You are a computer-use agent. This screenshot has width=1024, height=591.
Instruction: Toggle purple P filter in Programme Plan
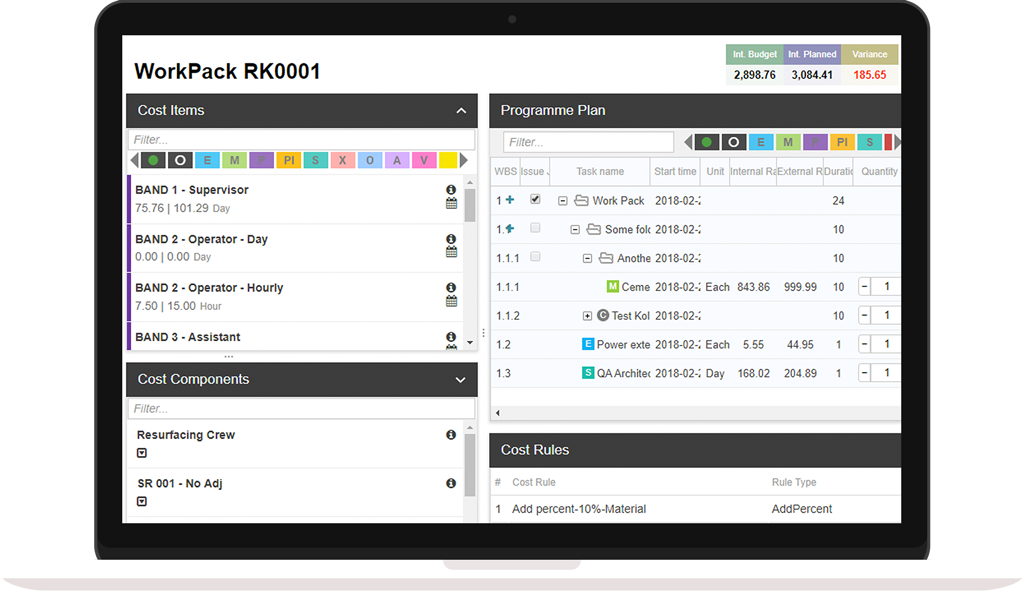pos(815,142)
